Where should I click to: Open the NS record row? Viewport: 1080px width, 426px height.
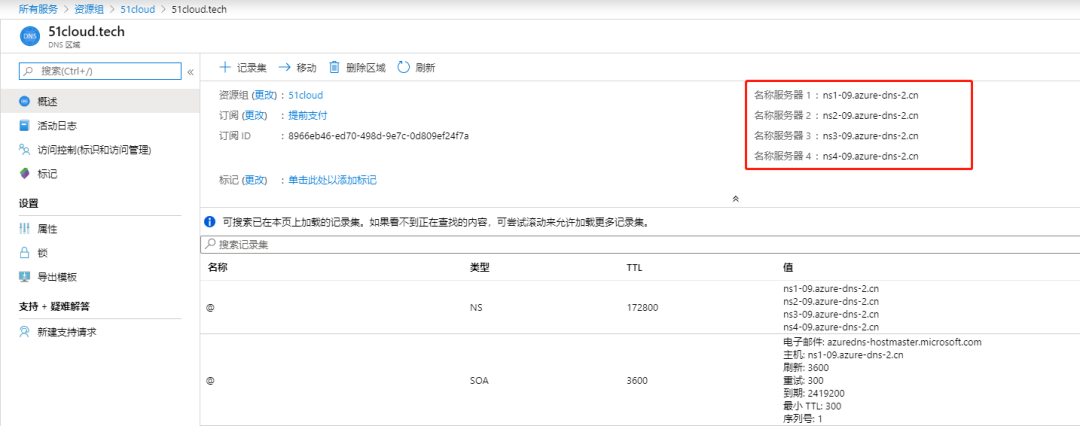(x=641, y=307)
